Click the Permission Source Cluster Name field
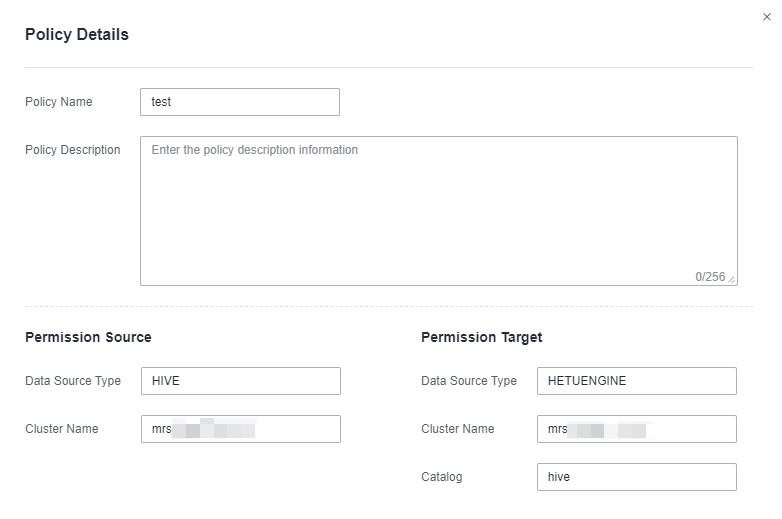Viewport: 782px width, 519px height. click(x=241, y=429)
